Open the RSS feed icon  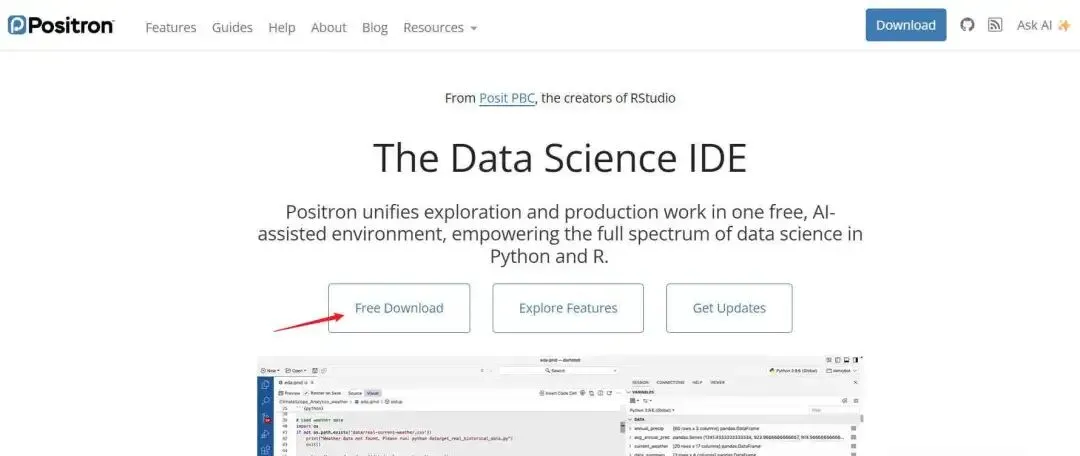pyautogui.click(x=995, y=25)
